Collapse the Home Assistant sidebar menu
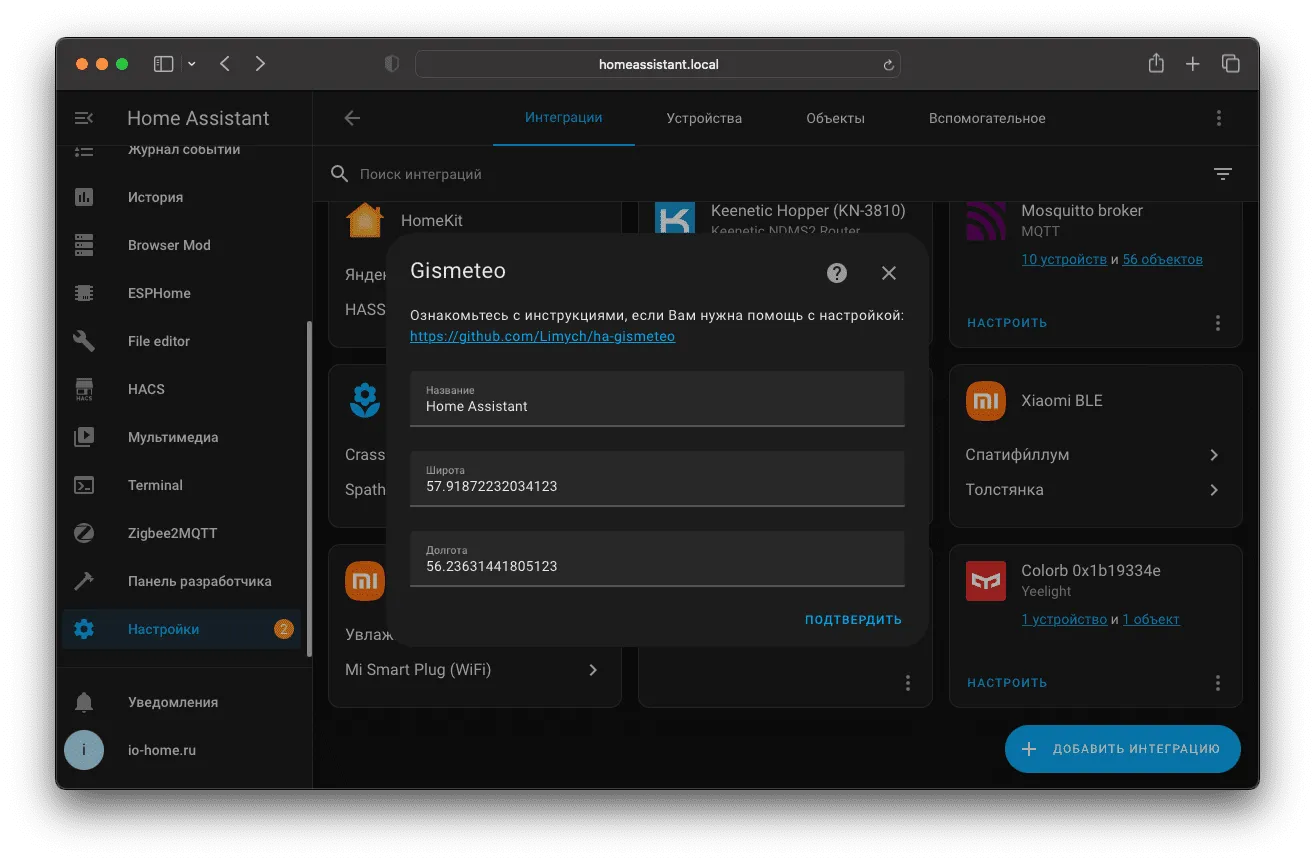1315x863 pixels. click(x=84, y=118)
